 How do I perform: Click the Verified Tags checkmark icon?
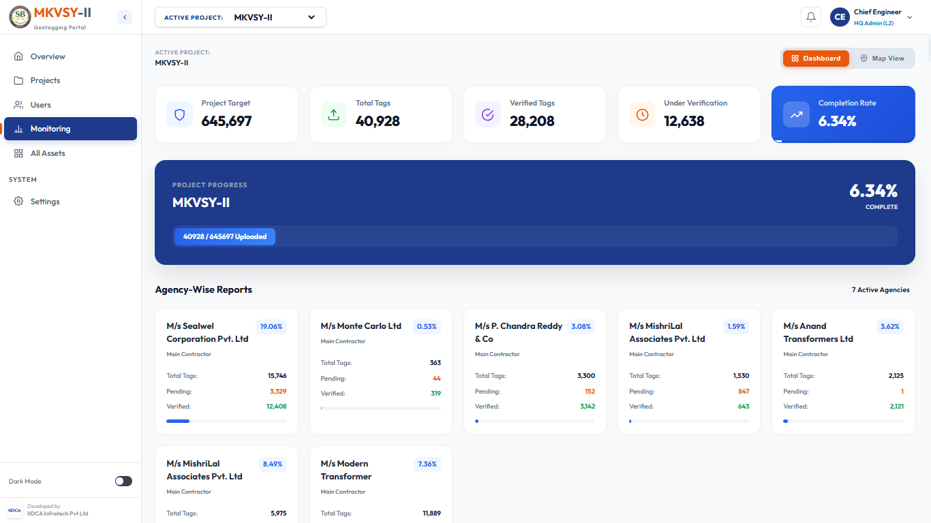pos(487,115)
